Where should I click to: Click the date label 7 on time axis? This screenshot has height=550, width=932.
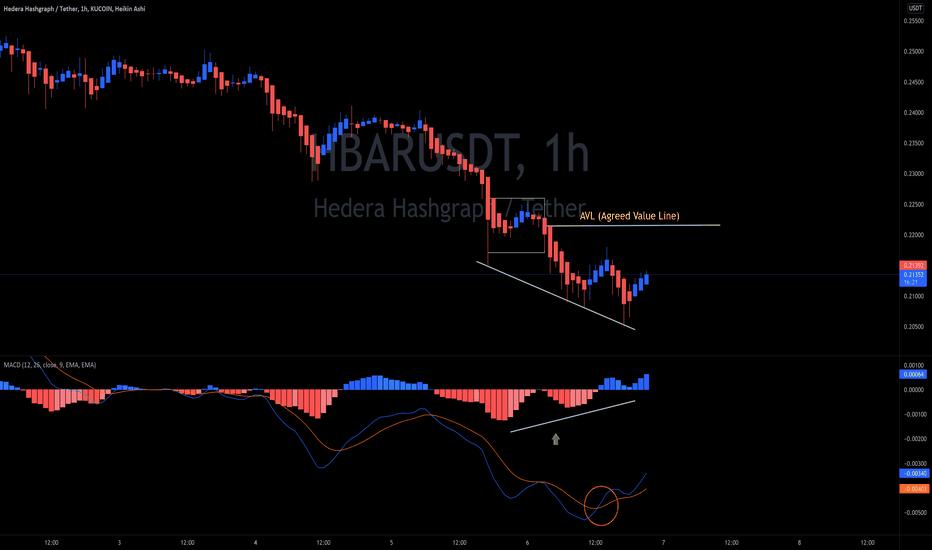tap(663, 543)
